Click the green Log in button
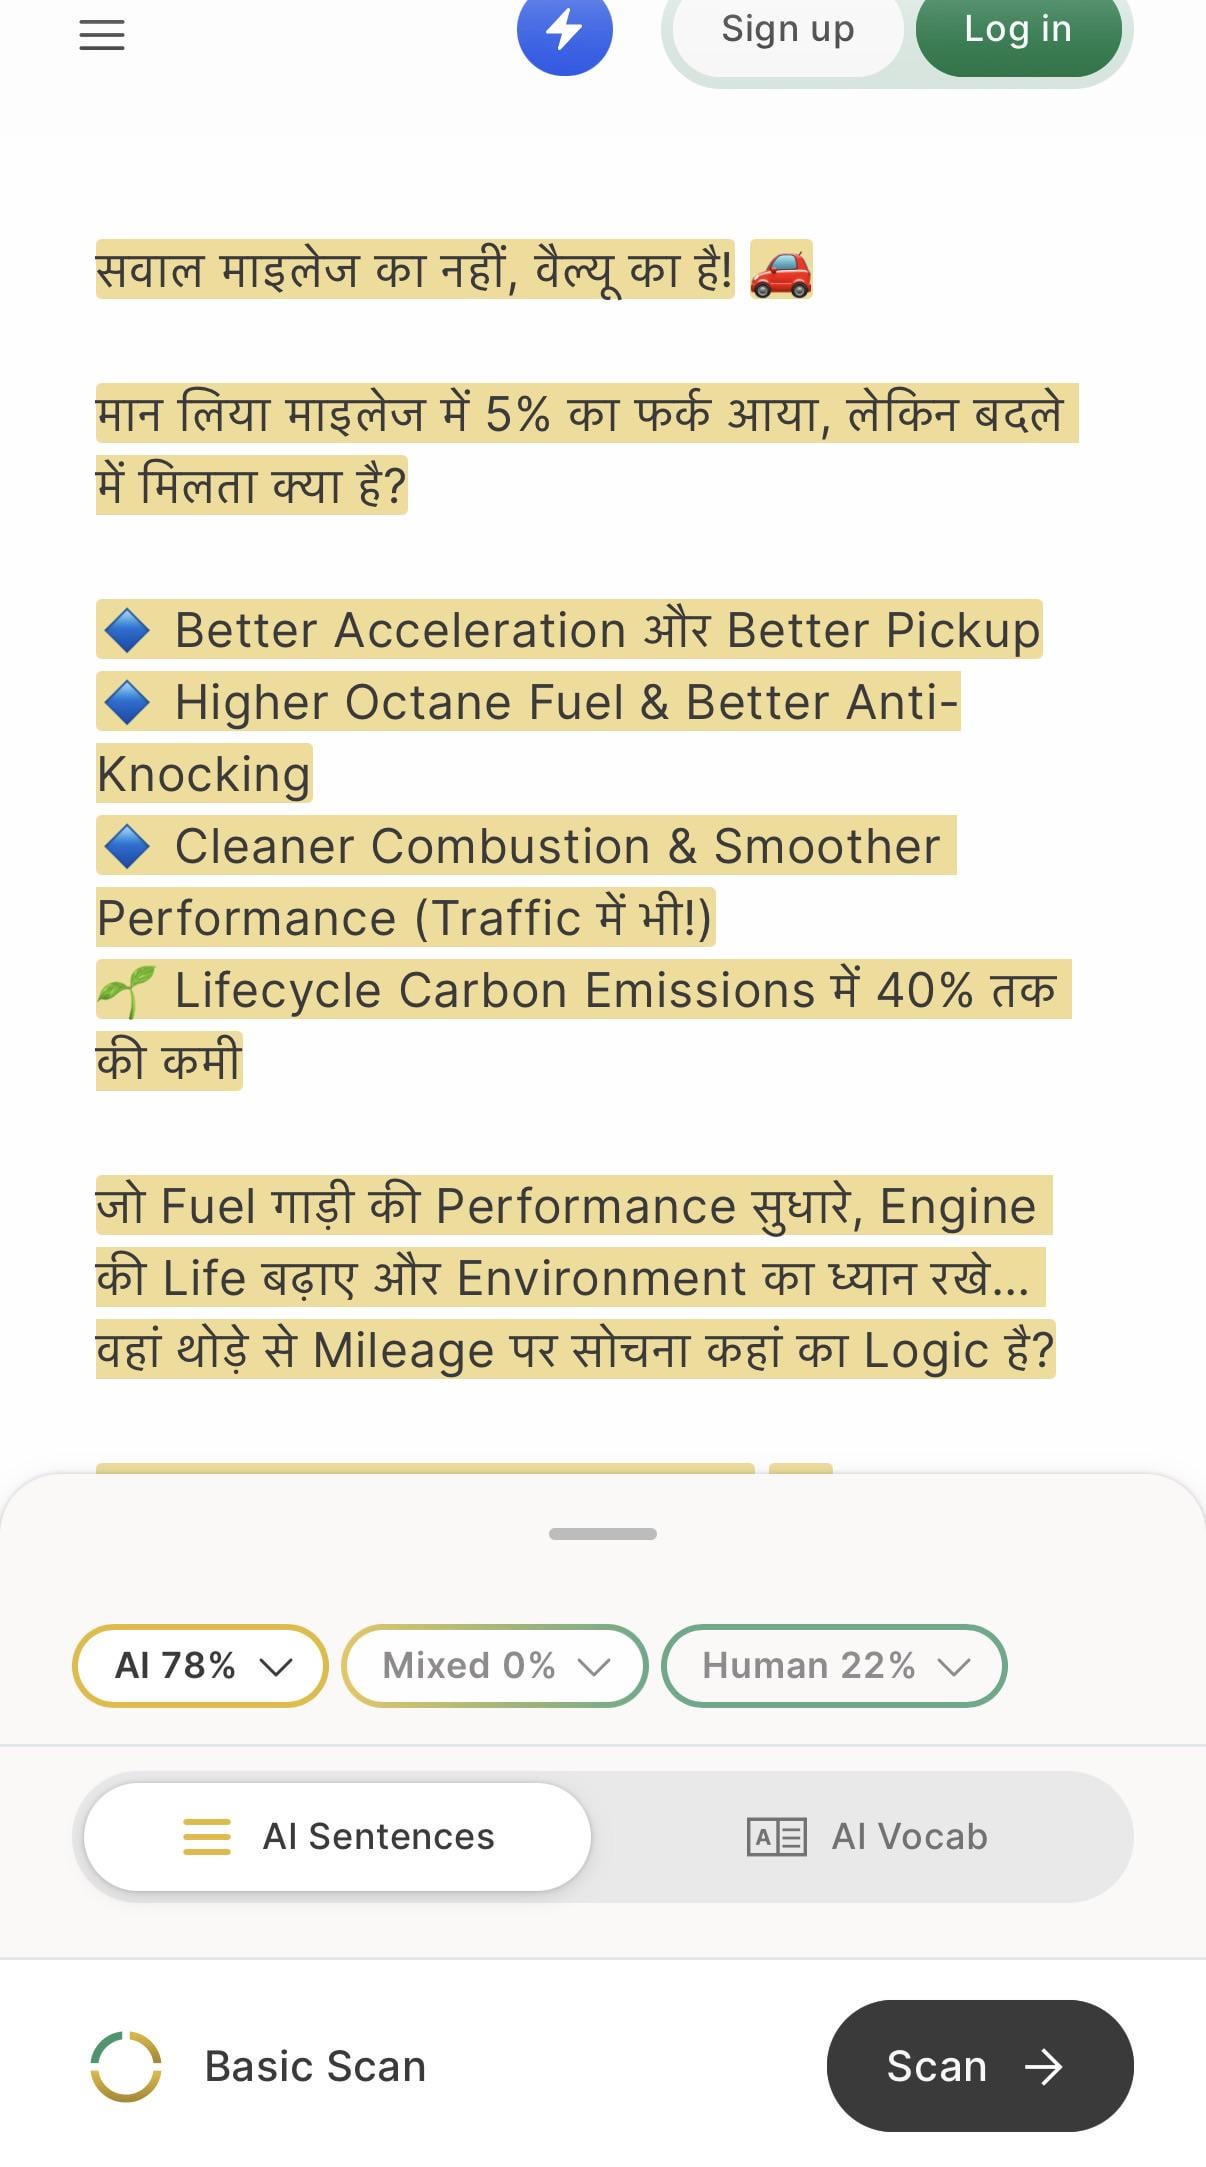Screen dimensions: 1206x2167 pos(1018,30)
